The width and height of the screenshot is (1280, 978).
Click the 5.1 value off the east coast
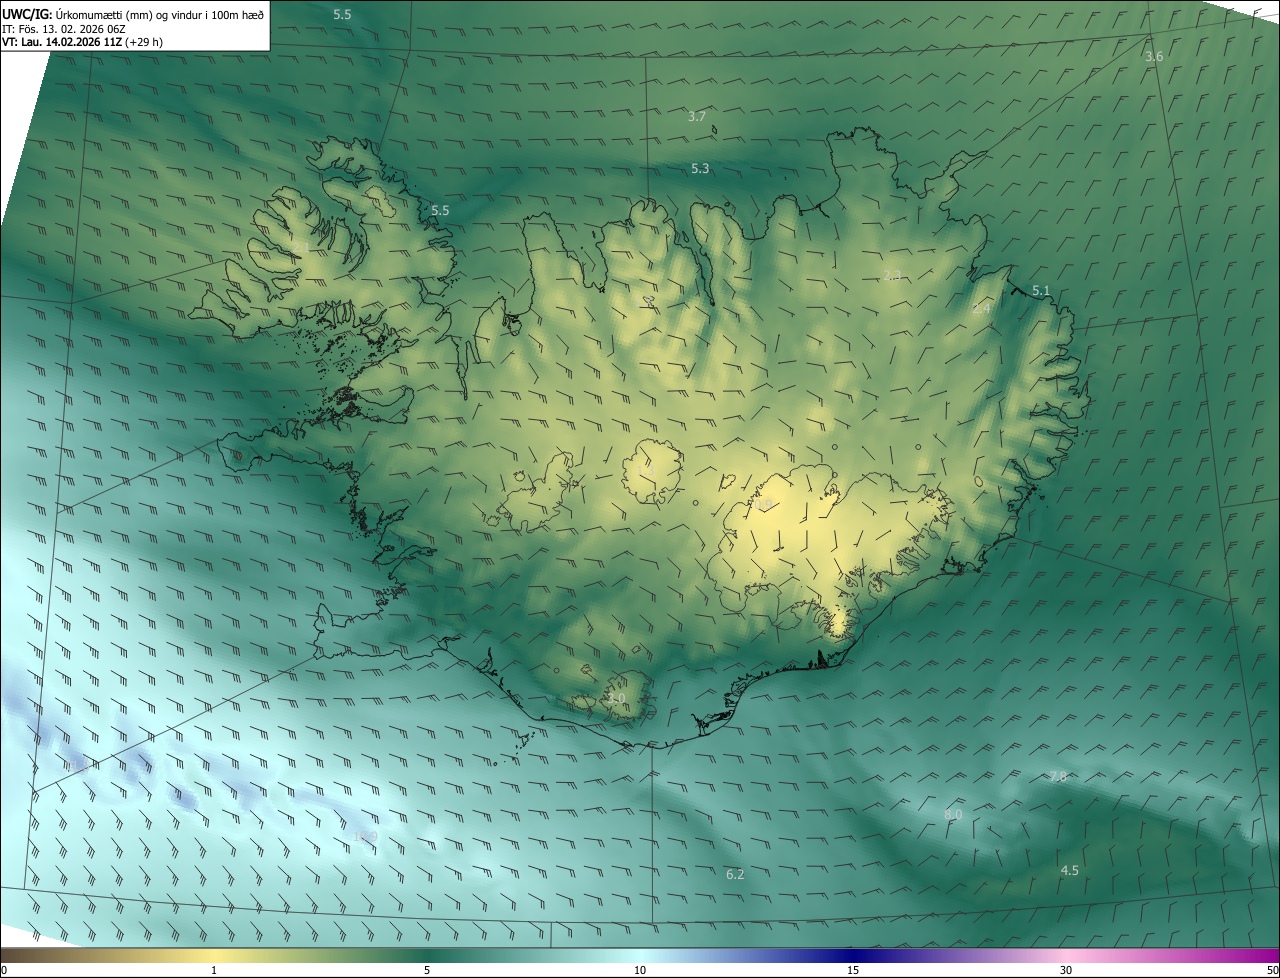pos(1041,291)
